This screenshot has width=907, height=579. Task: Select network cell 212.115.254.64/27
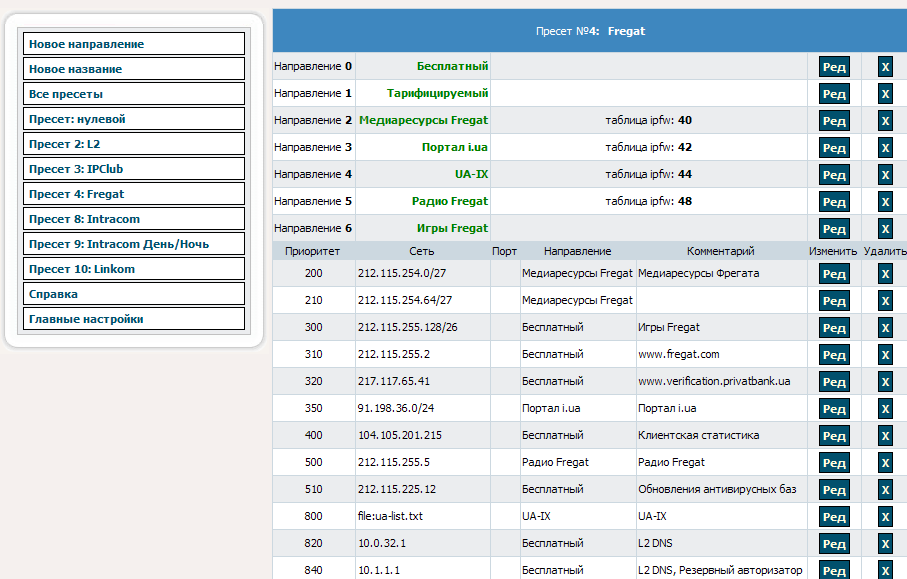click(x=423, y=300)
